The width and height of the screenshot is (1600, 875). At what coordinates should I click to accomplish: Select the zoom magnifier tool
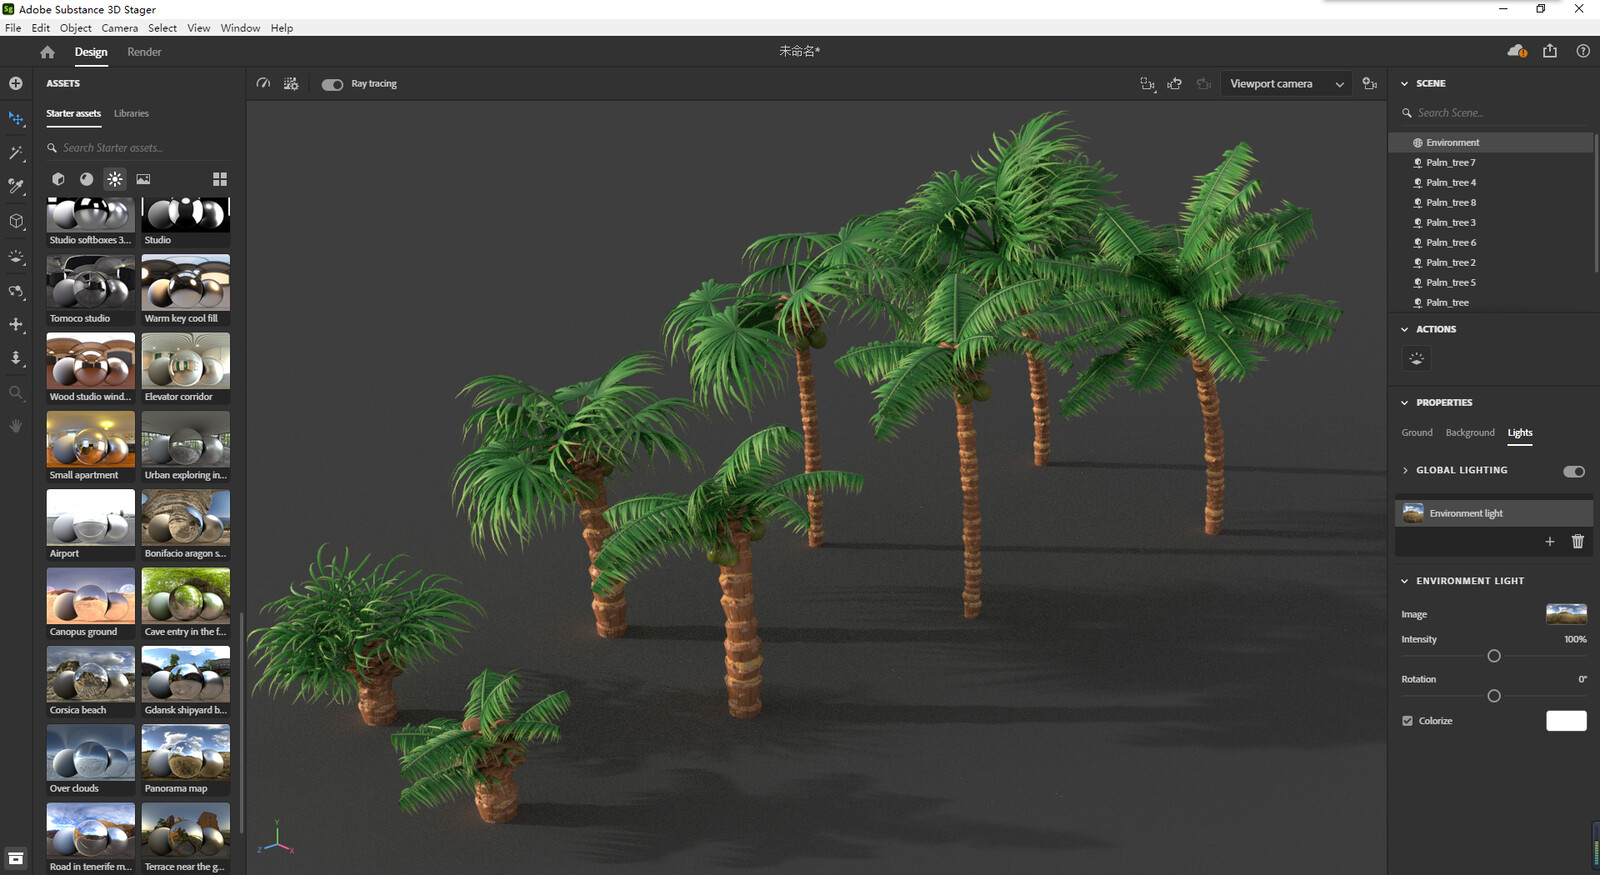16,393
